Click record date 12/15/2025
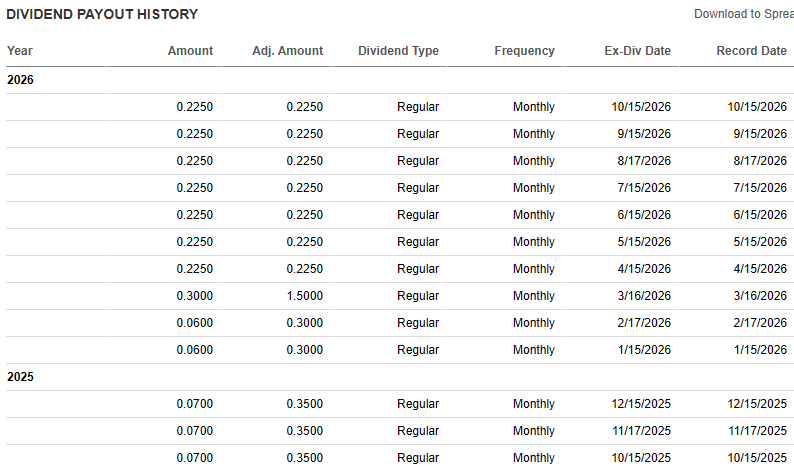 coord(757,404)
